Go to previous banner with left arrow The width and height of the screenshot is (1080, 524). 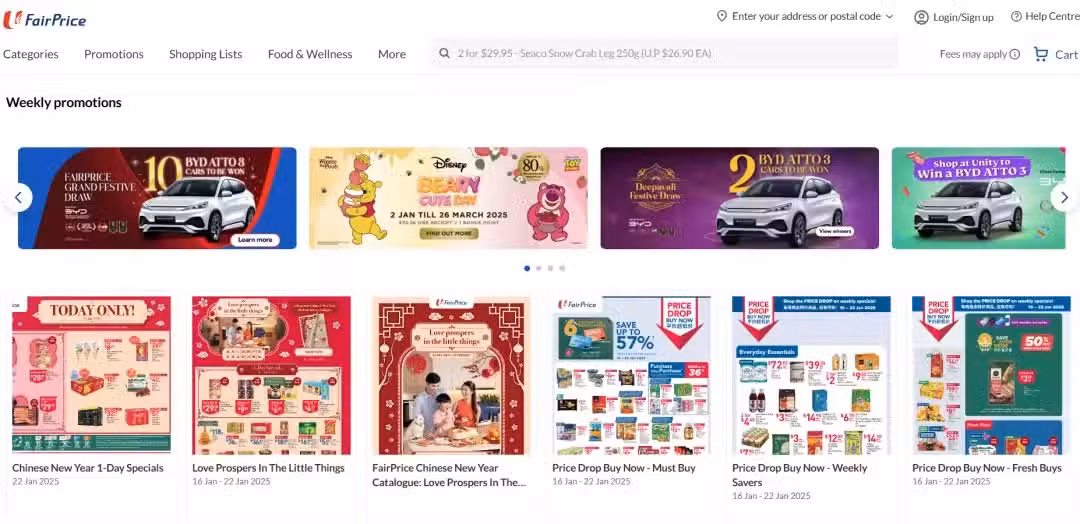click(19, 198)
